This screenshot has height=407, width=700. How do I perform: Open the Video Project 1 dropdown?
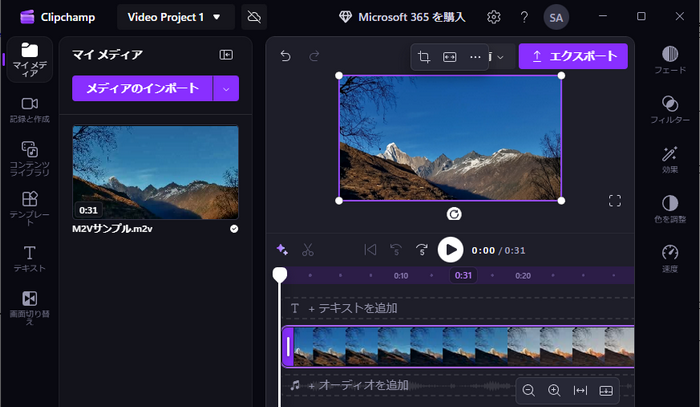click(x=175, y=17)
